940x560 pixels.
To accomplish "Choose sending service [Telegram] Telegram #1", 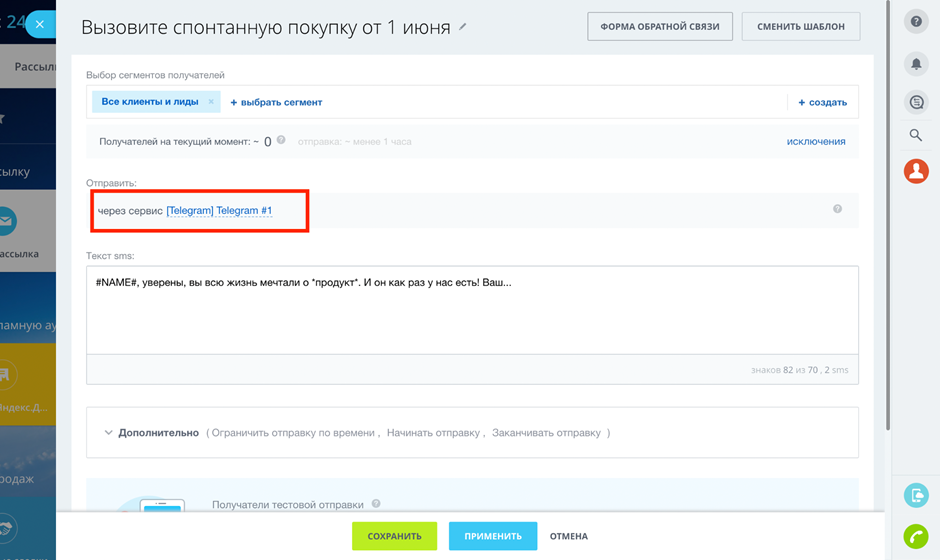I will click(219, 210).
